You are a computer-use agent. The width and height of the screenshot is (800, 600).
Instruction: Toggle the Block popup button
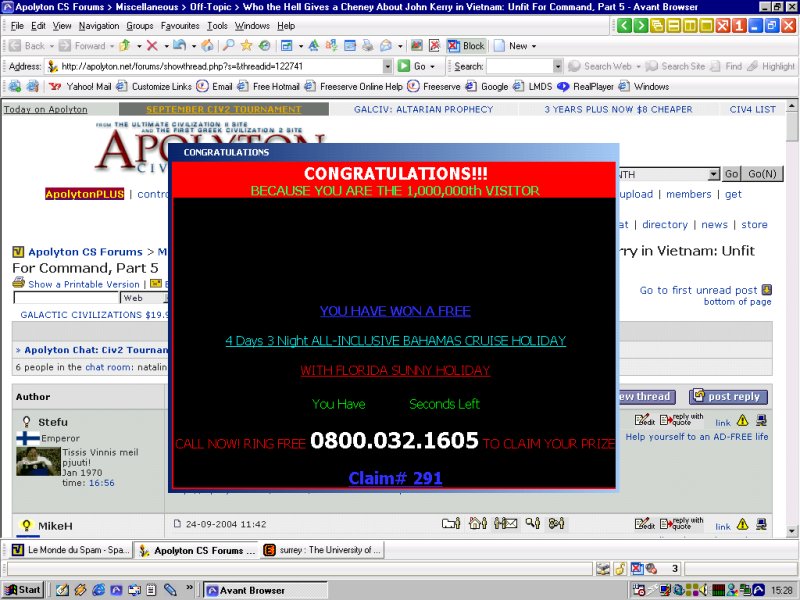coord(466,46)
